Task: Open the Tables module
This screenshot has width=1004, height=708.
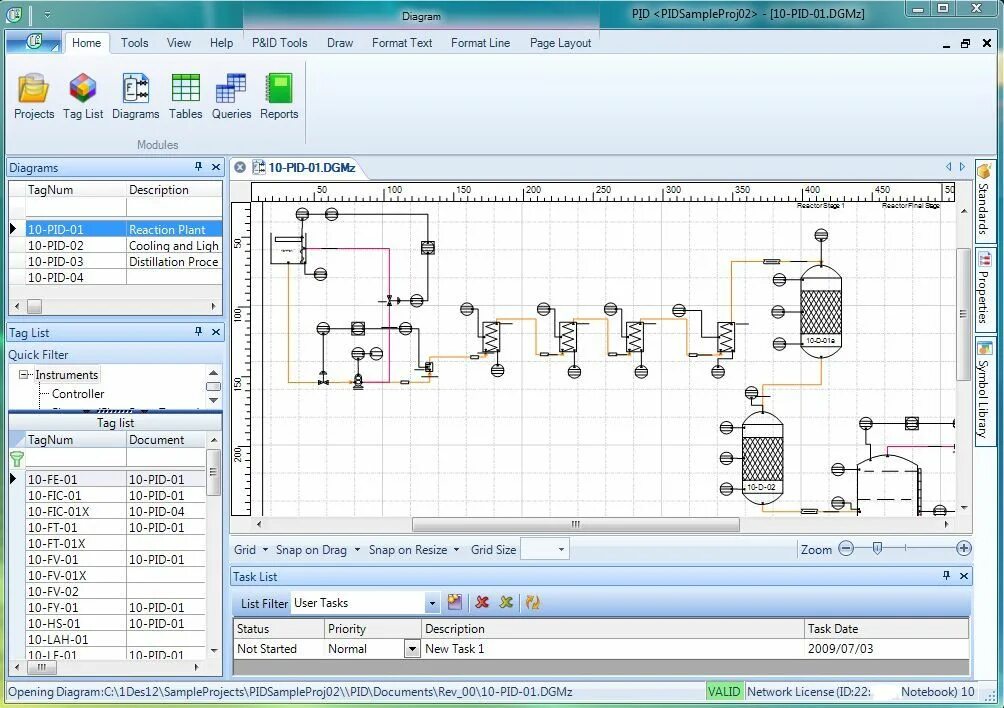Action: click(x=186, y=96)
